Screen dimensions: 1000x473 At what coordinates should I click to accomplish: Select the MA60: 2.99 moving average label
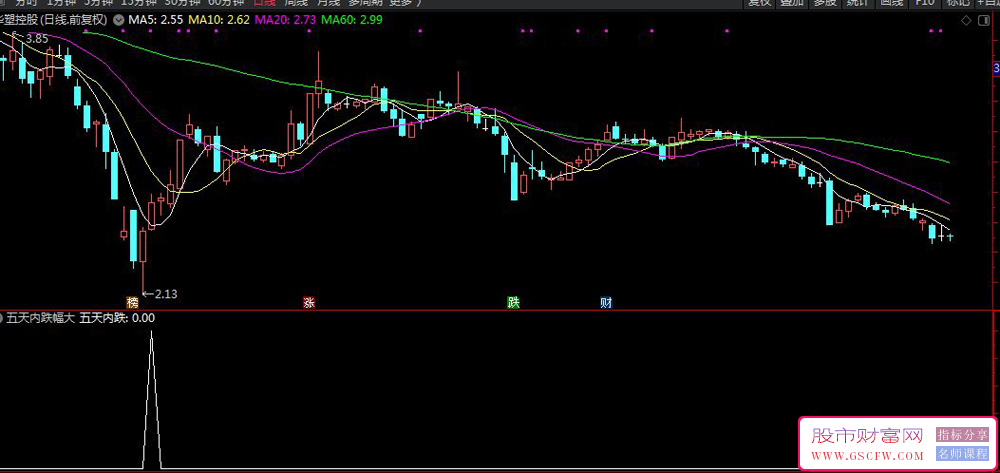tap(352, 20)
